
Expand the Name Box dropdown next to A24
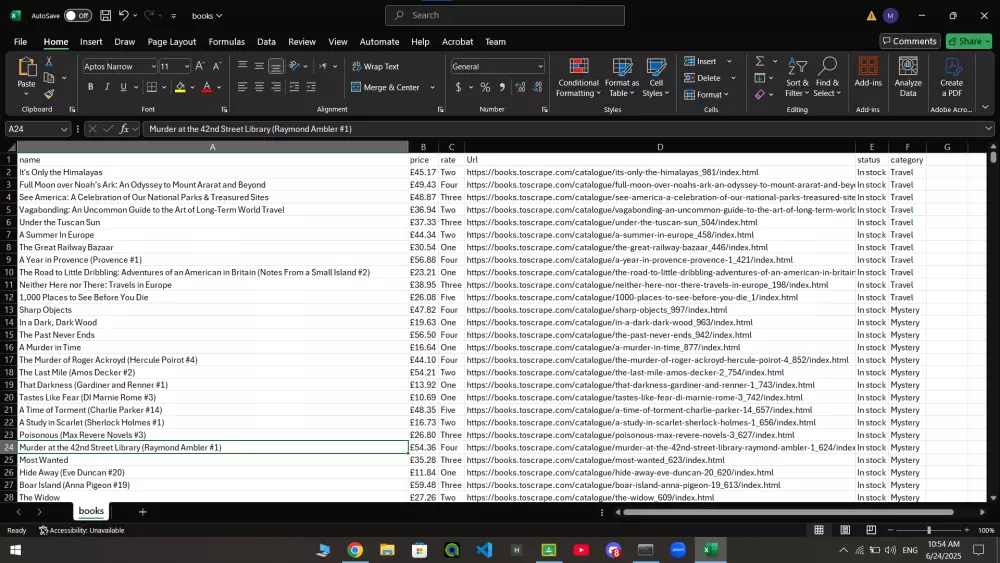click(65, 129)
